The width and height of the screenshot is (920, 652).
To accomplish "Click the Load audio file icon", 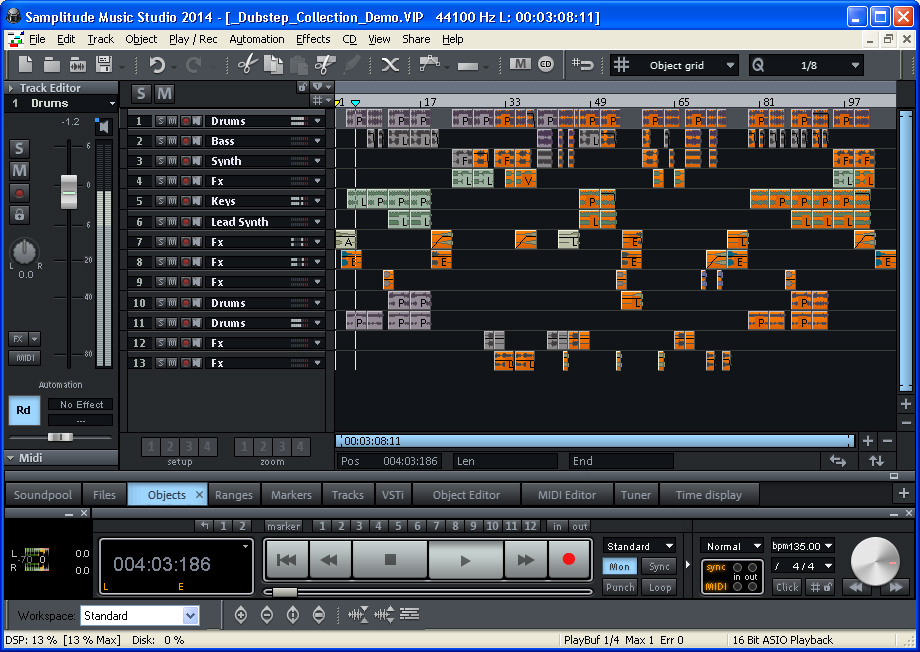I will click(78, 64).
